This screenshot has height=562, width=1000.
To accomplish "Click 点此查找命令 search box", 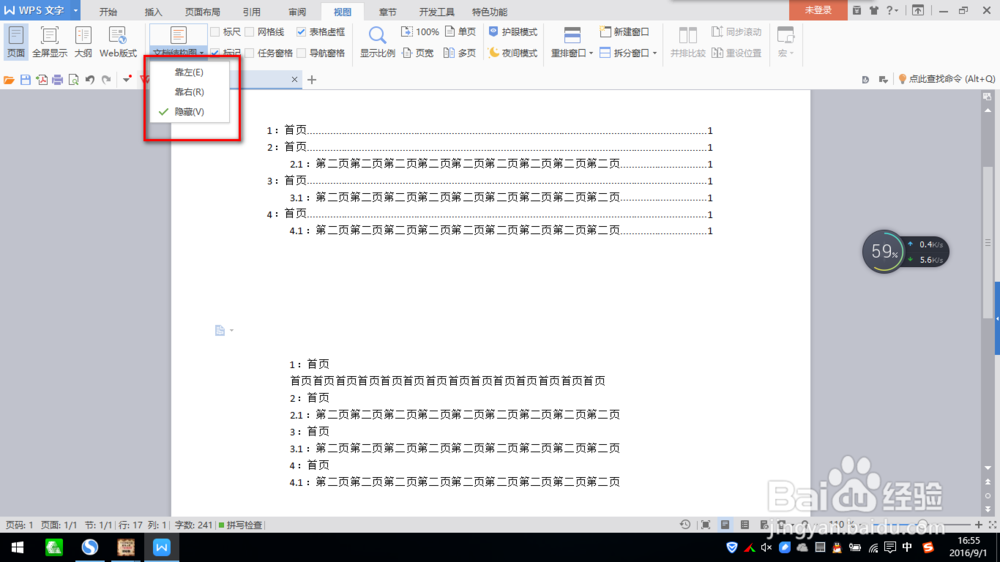I will [947, 79].
